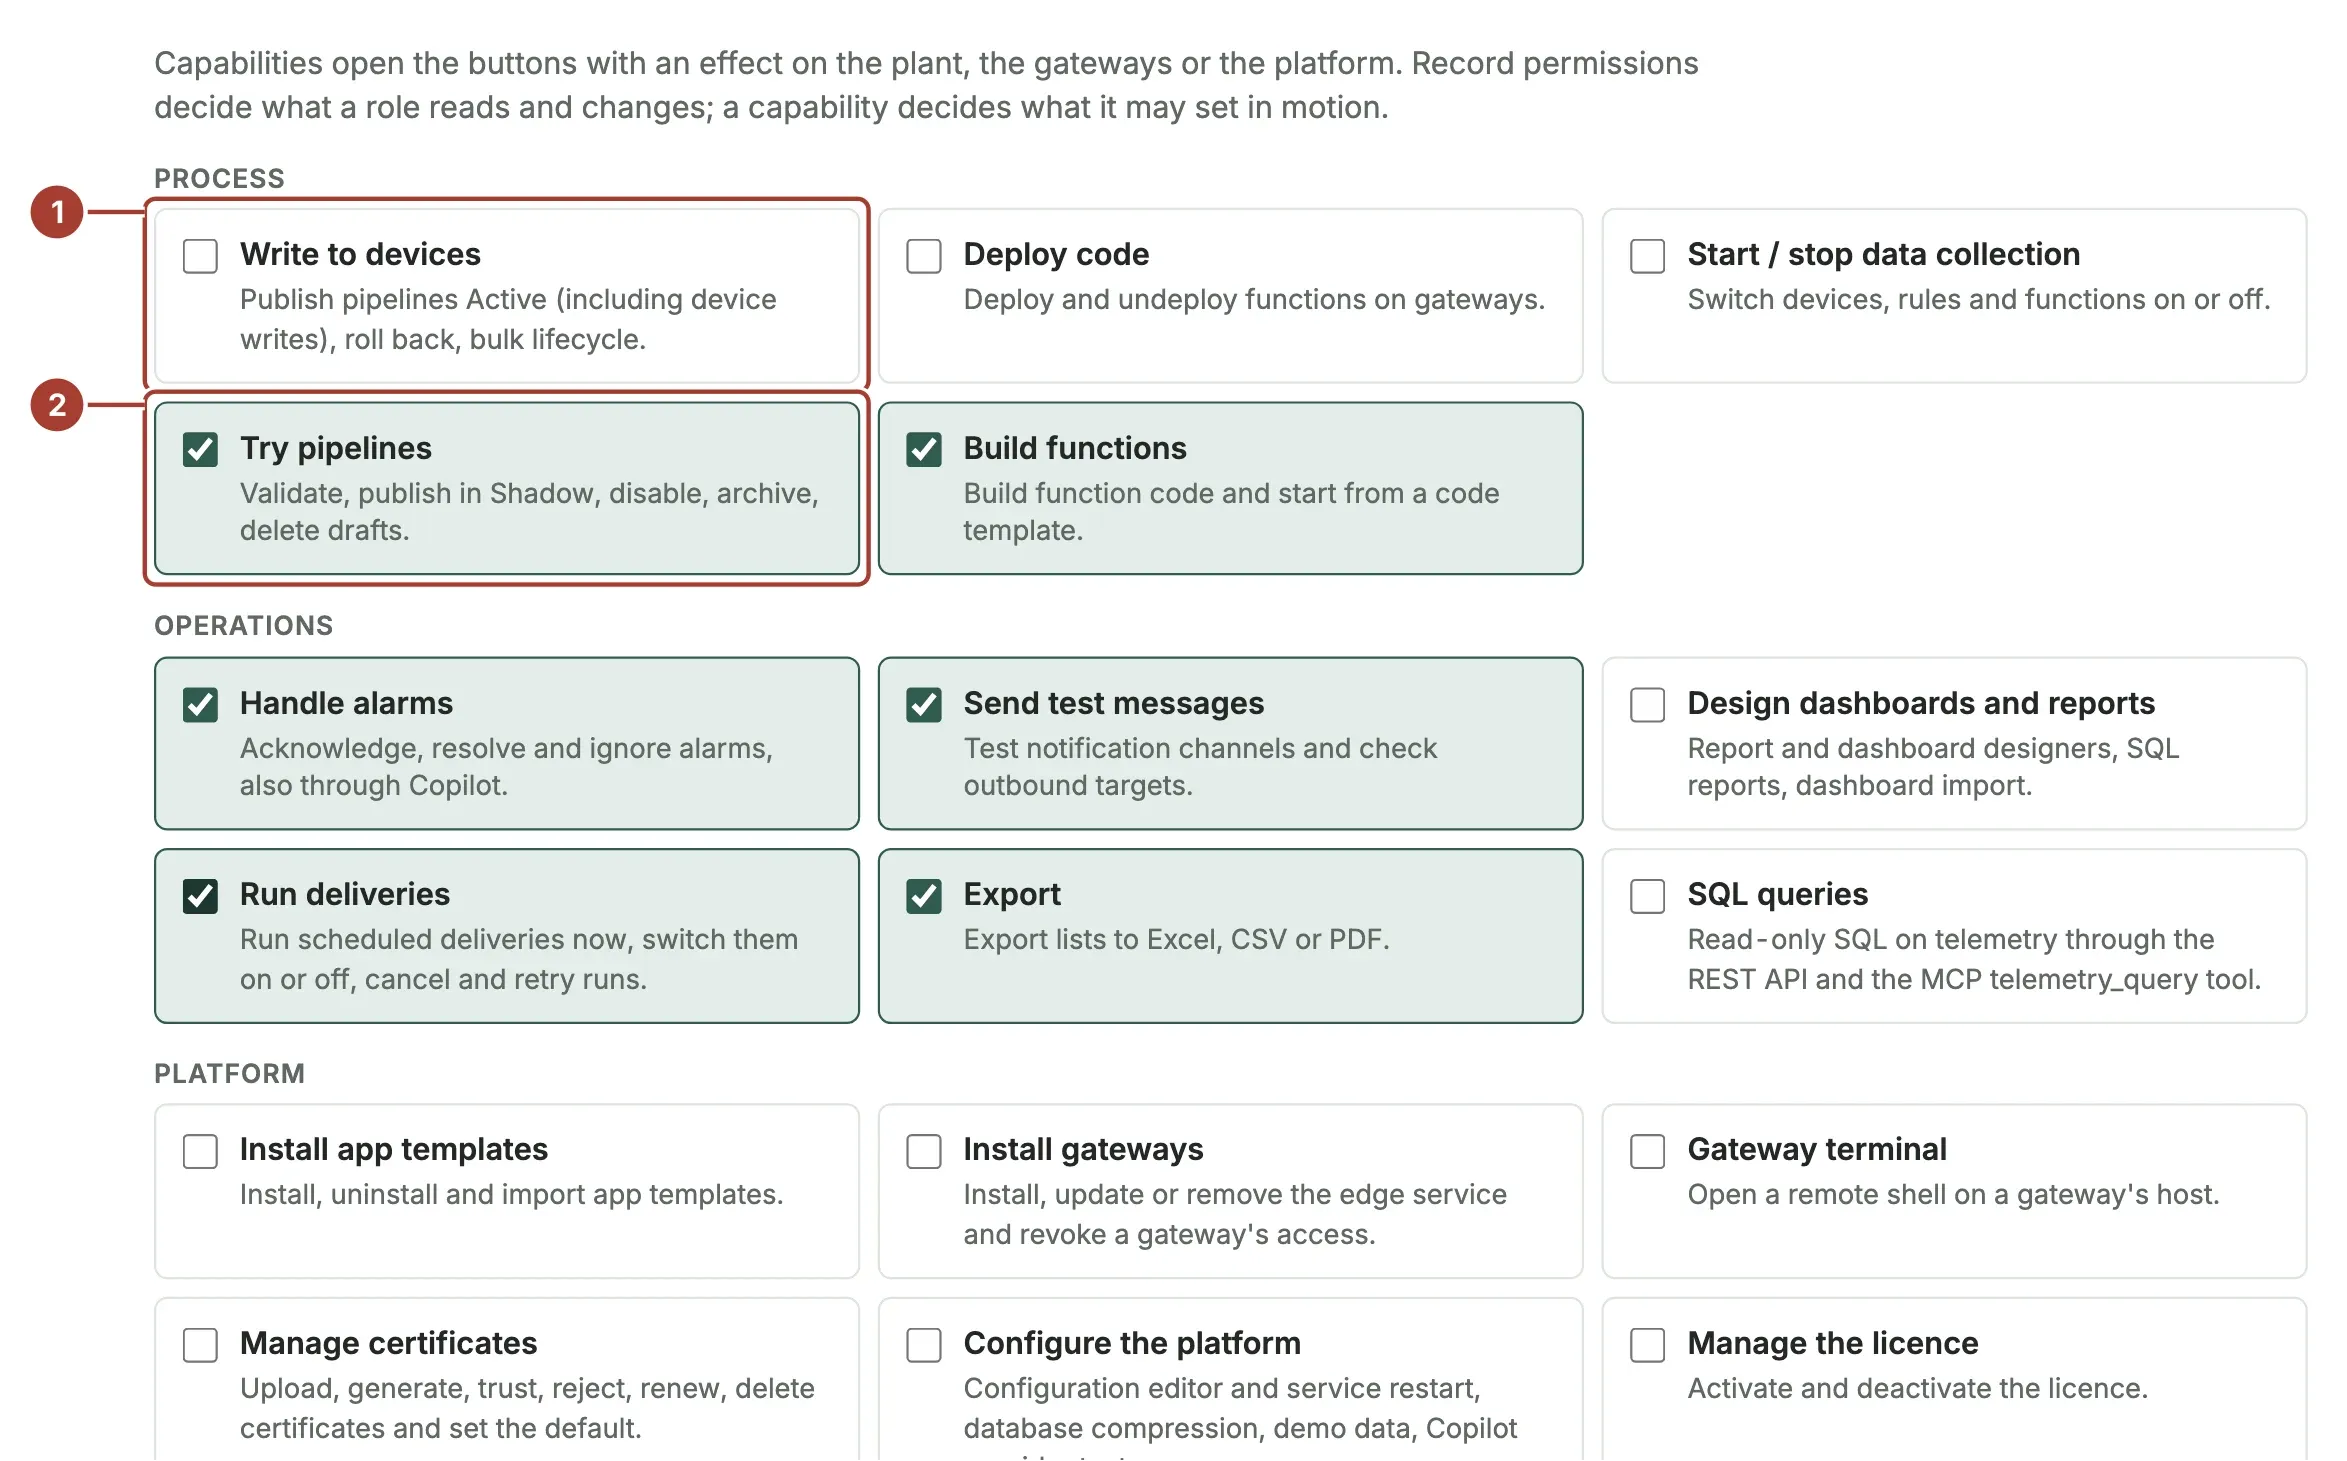Image resolution: width=2347 pixels, height=1461 pixels.
Task: Turn off the Export capability checkbox
Action: (923, 896)
